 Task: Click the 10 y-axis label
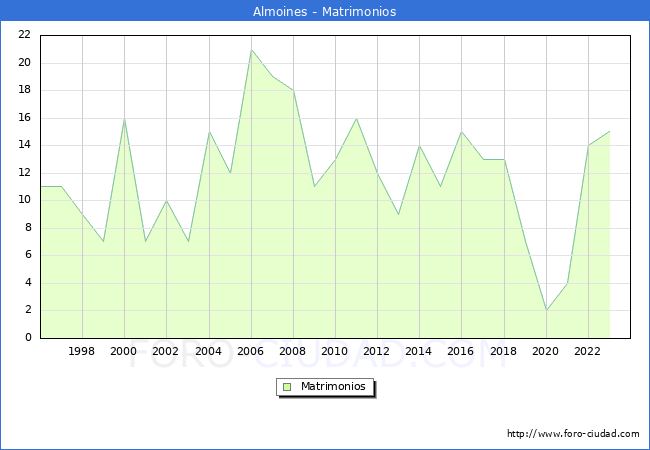(25, 200)
